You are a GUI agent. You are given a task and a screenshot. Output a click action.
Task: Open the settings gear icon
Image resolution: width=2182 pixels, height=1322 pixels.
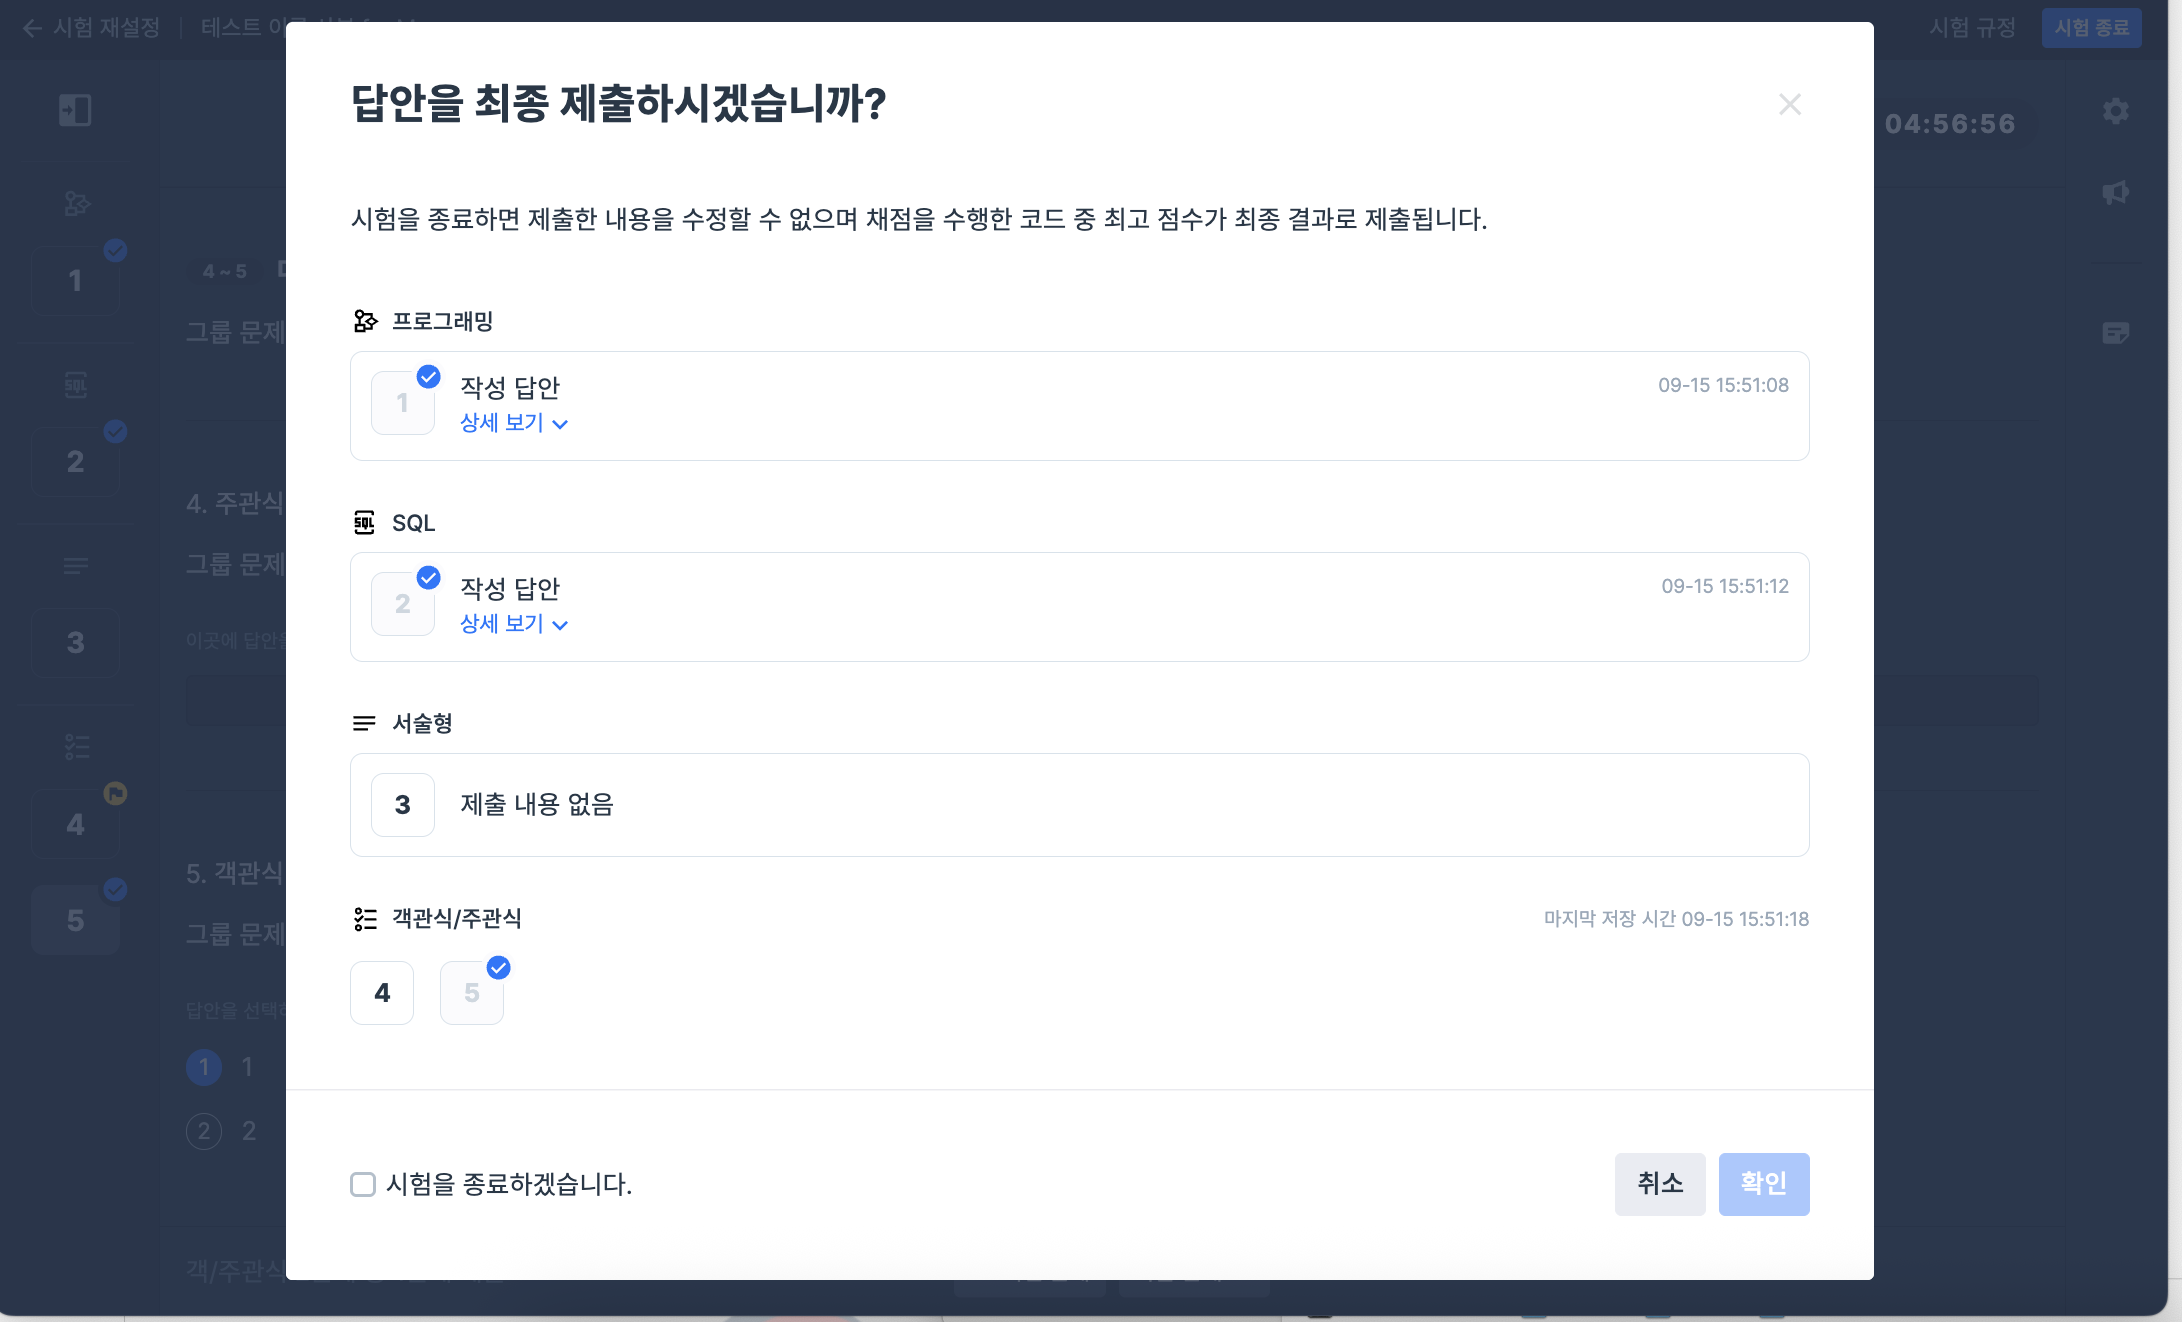coord(2115,111)
